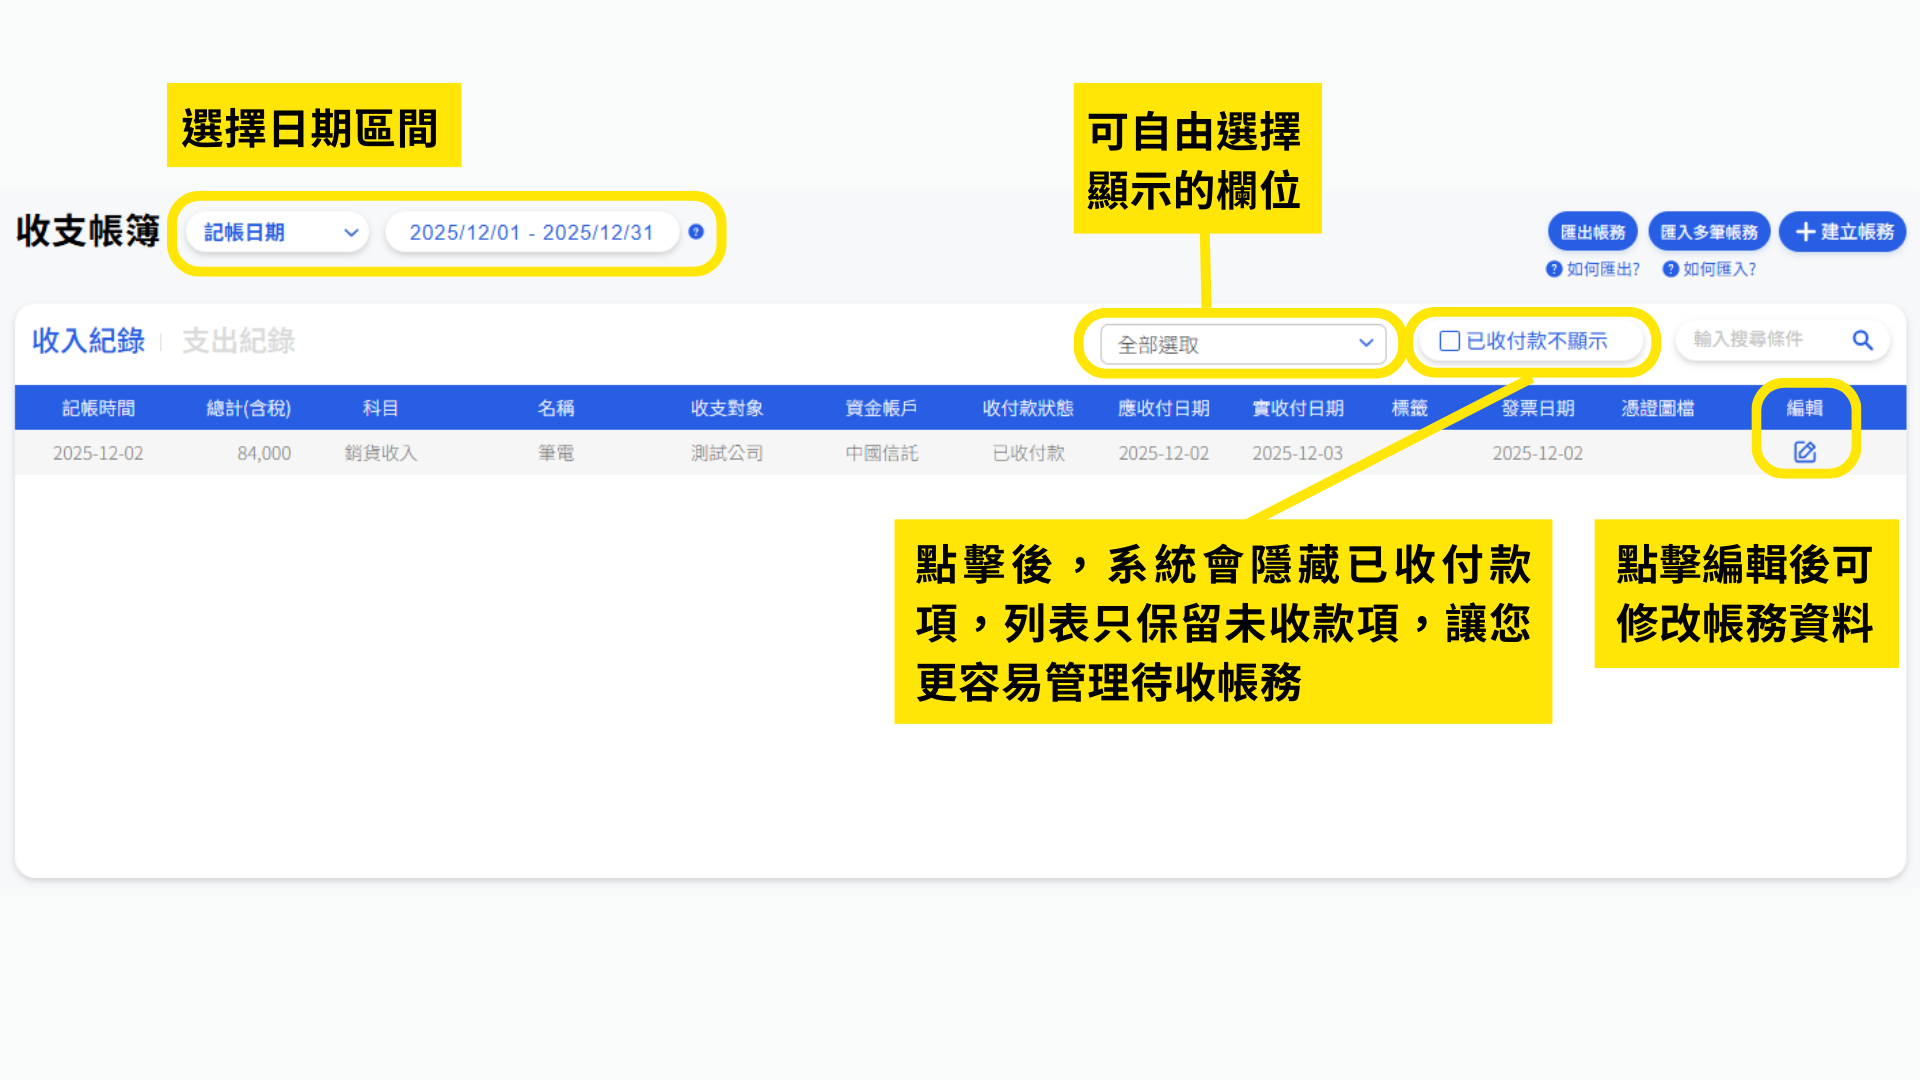Screen dimensions: 1920x1080
Task: Switch to 支出紀錄 tab
Action: (238, 341)
